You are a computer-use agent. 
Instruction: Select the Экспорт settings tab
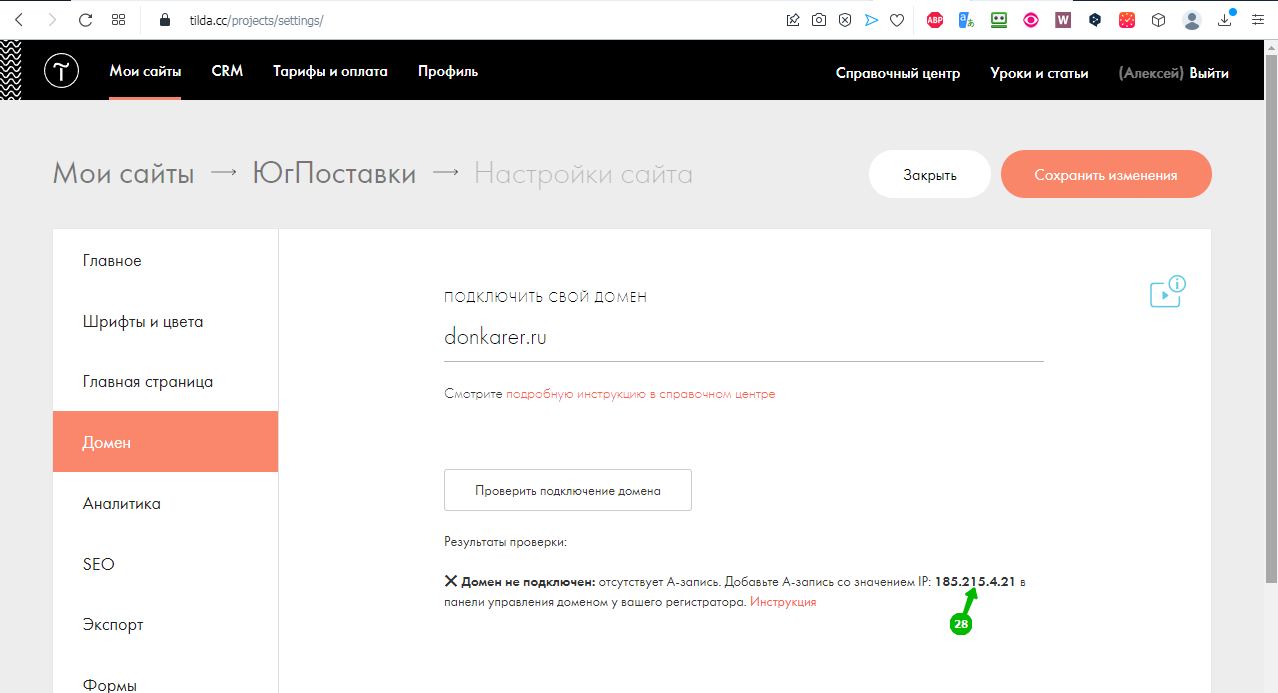click(165, 625)
